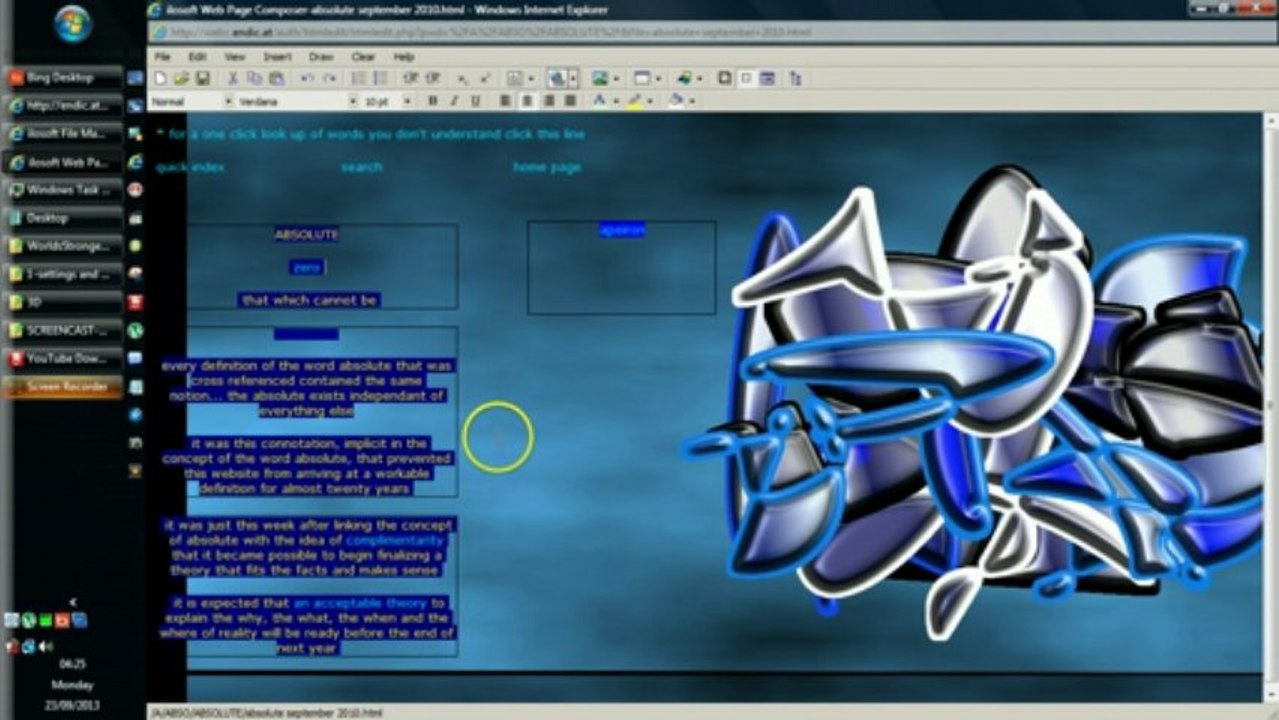Open the Verdana font dropdown
This screenshot has width=1279, height=720.
[x=352, y=101]
